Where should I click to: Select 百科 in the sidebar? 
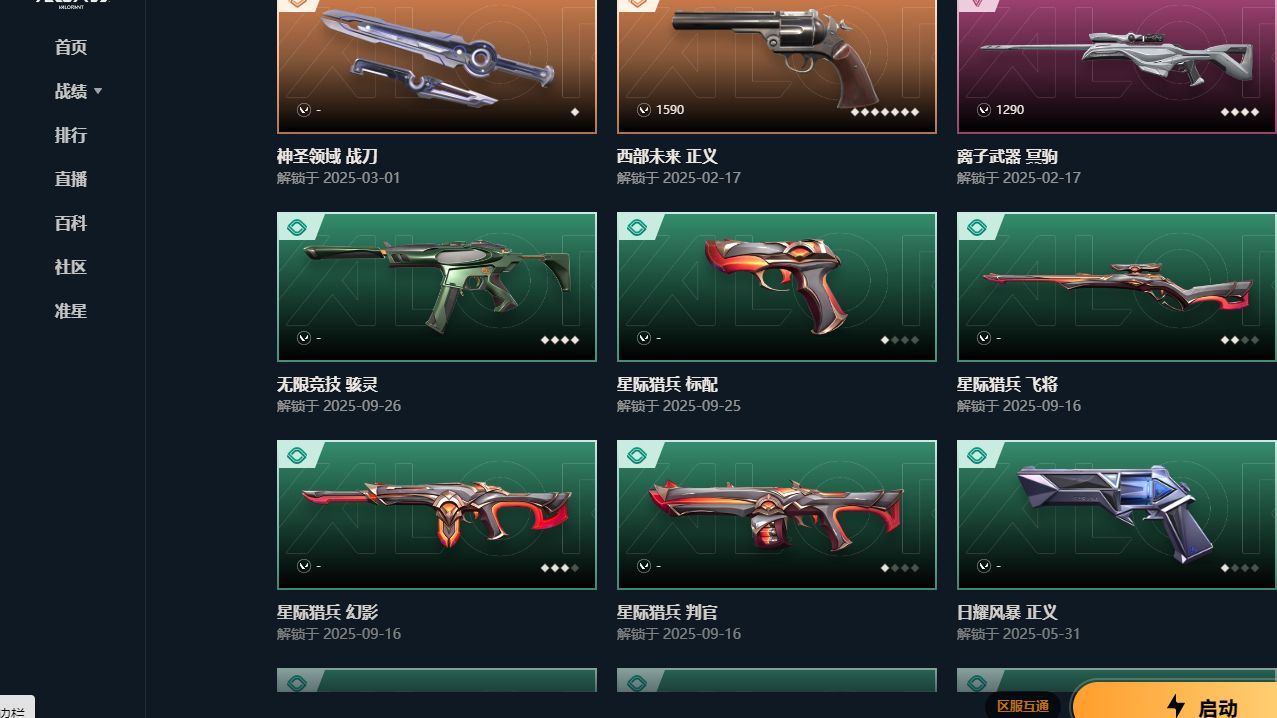71,223
